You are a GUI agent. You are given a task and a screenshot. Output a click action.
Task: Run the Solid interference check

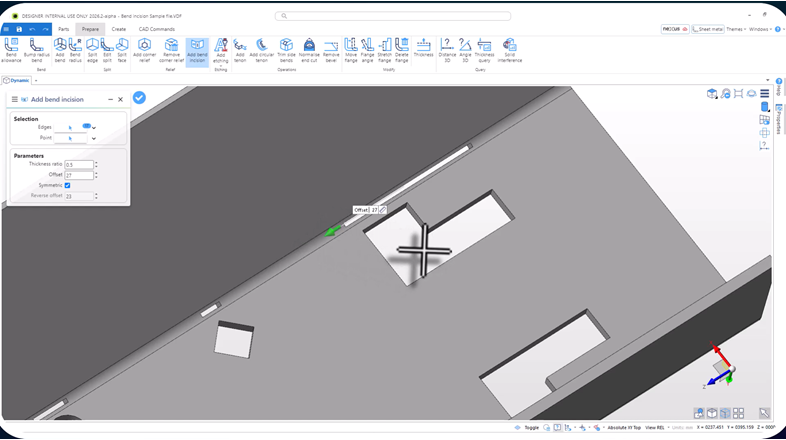(510, 50)
